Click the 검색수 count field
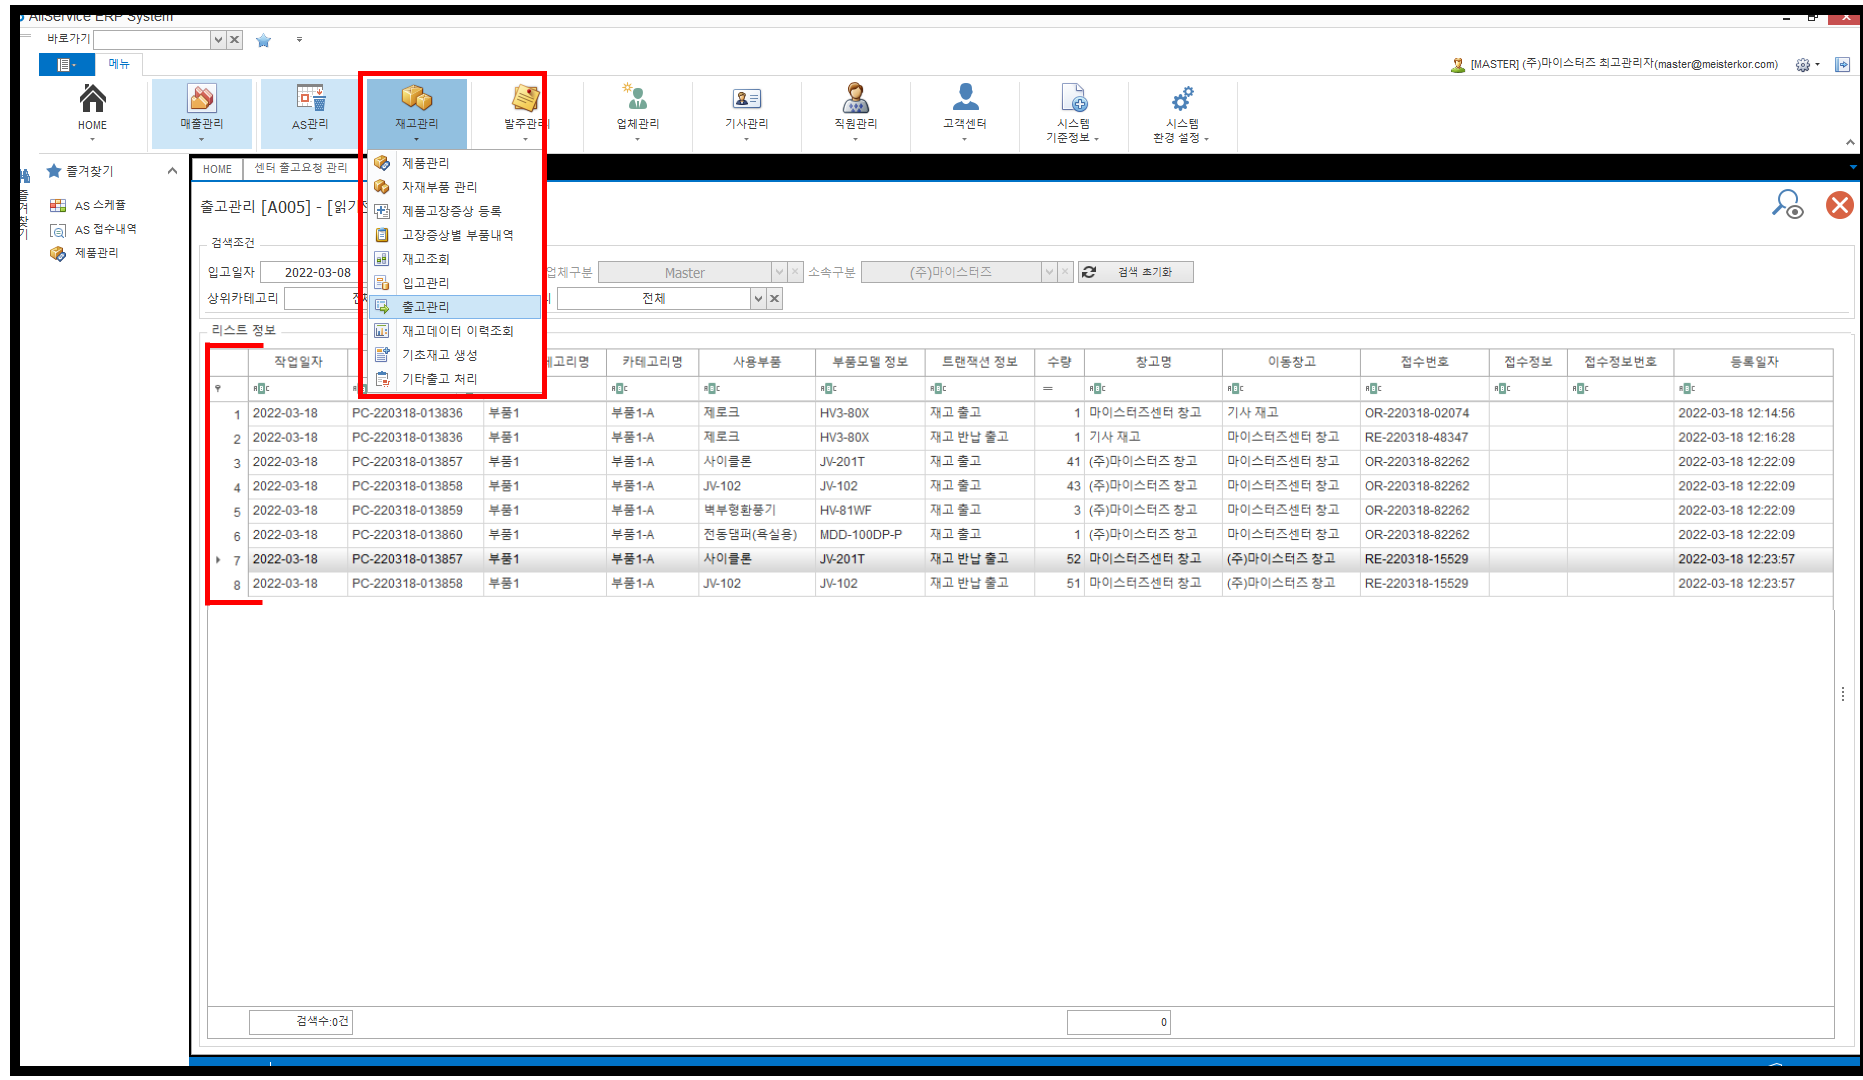 coord(300,1021)
